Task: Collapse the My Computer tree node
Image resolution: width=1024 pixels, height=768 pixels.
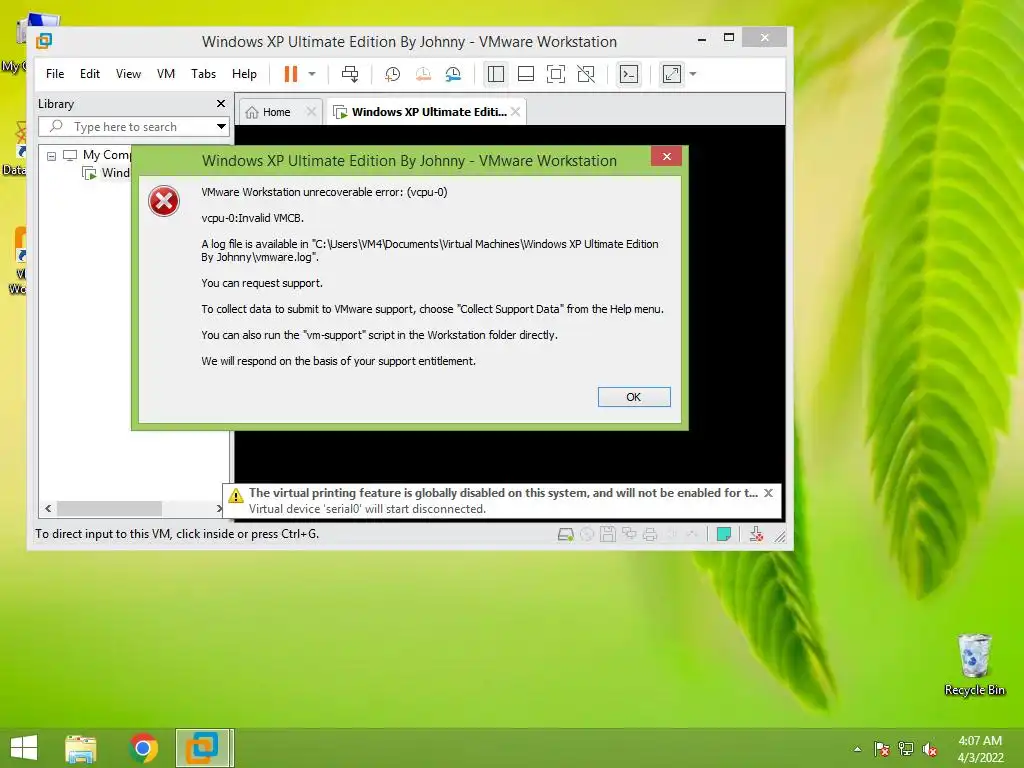Action: [x=52, y=156]
